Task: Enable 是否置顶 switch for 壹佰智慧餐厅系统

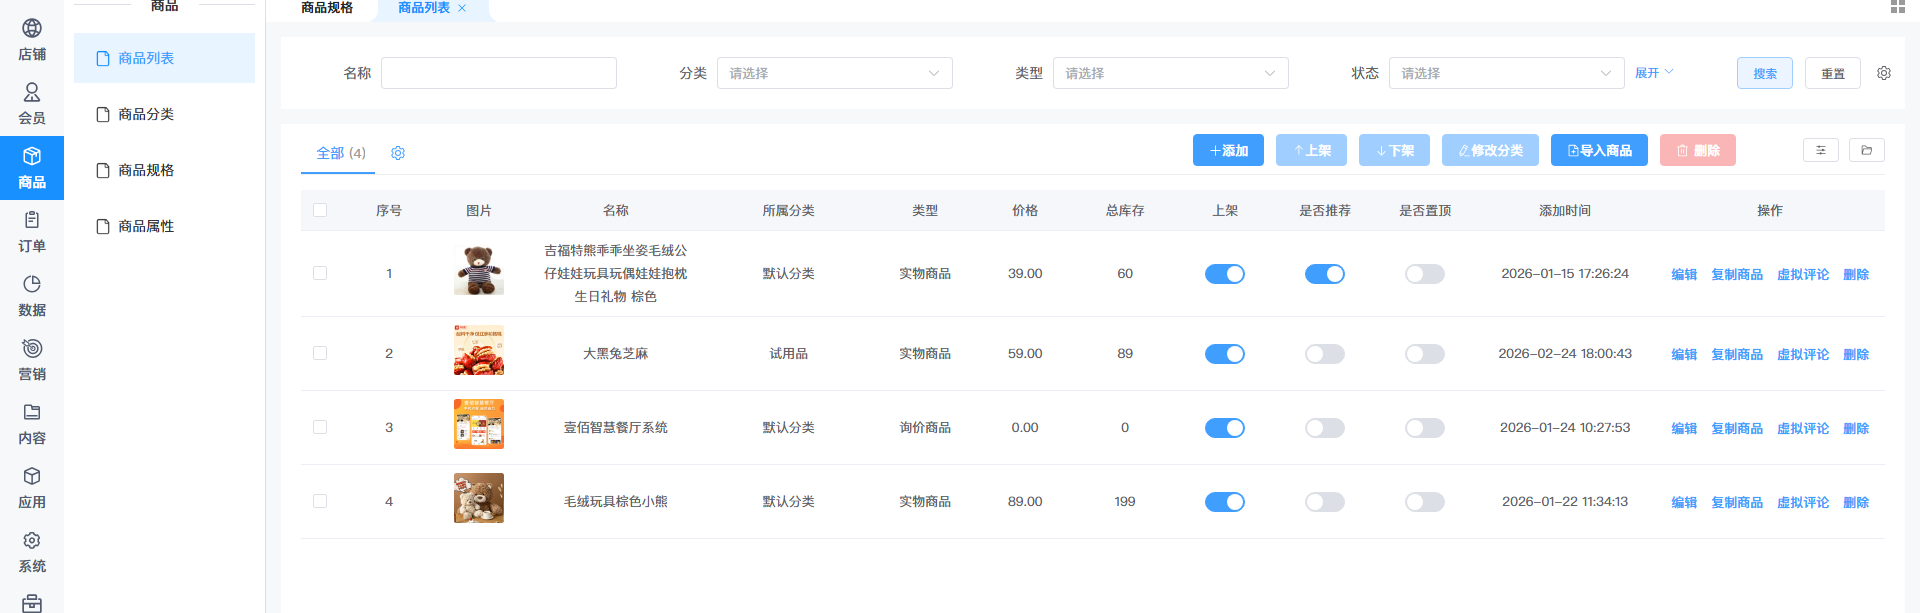Action: (1425, 428)
